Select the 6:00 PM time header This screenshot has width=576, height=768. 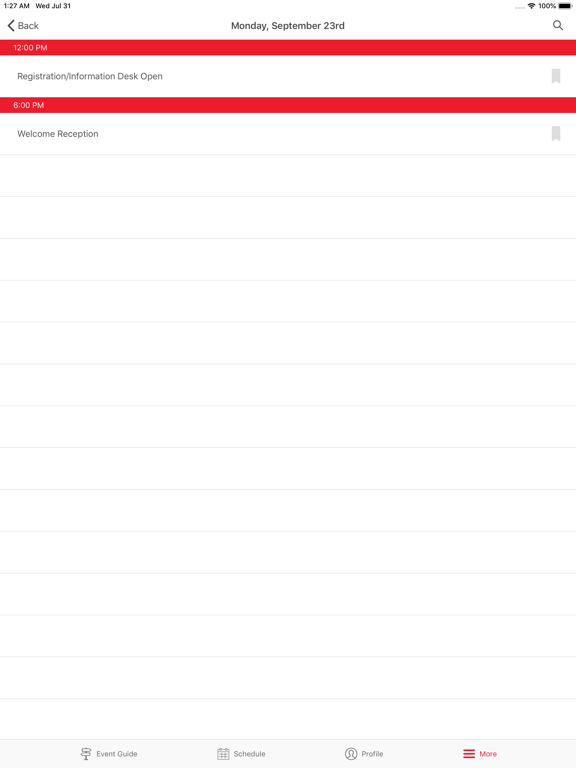coord(288,105)
